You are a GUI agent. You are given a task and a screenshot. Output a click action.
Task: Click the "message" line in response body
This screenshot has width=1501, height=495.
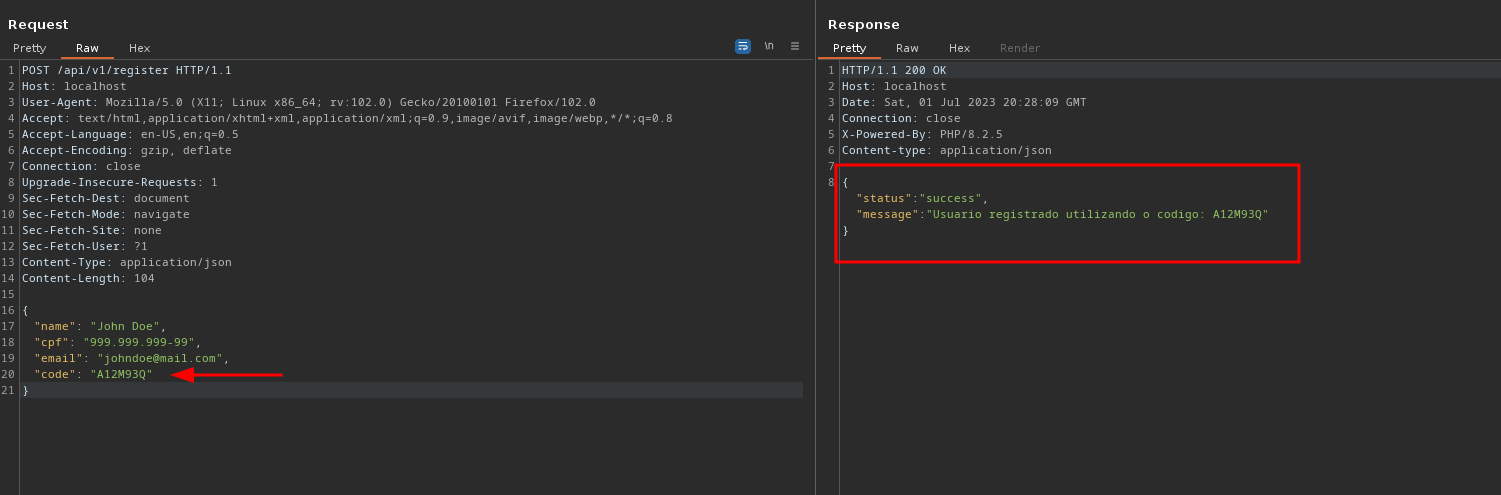[1061, 214]
